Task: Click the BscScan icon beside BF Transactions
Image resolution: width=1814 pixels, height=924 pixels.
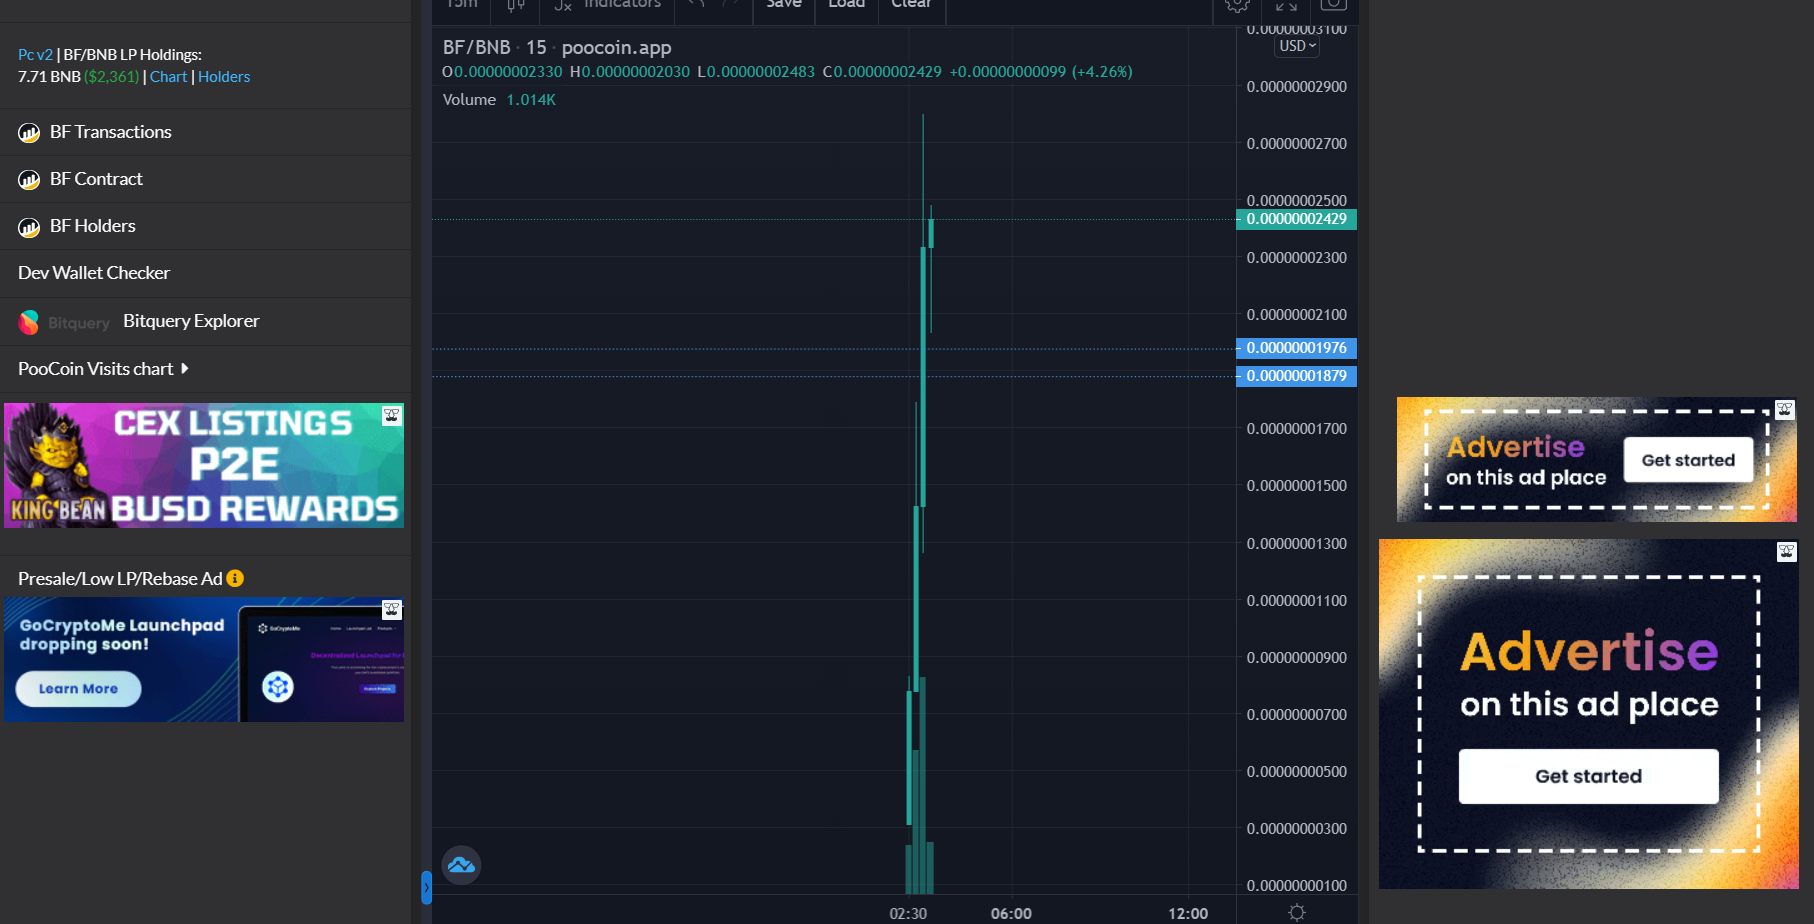Action: [29, 133]
